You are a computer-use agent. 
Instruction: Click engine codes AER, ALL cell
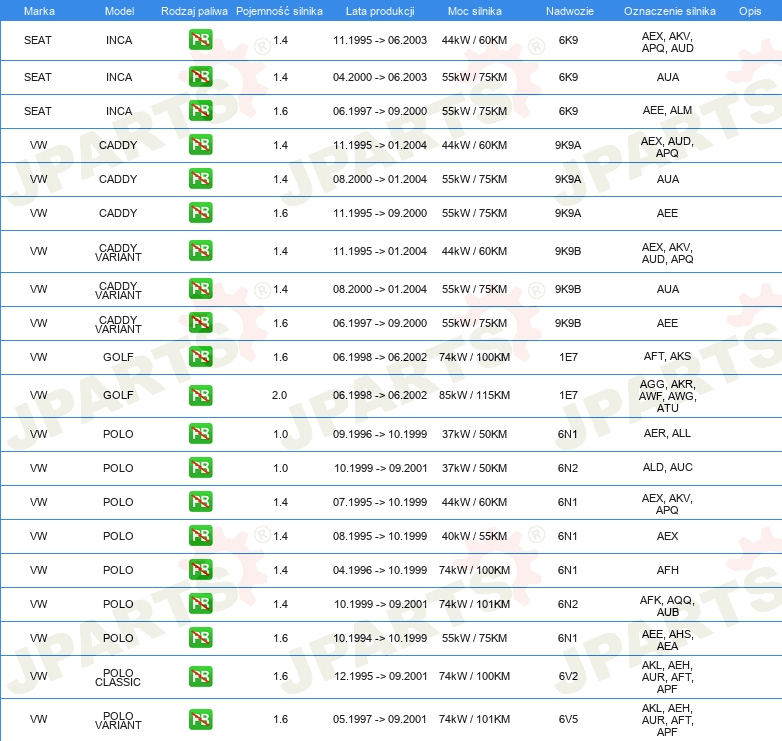tap(667, 433)
